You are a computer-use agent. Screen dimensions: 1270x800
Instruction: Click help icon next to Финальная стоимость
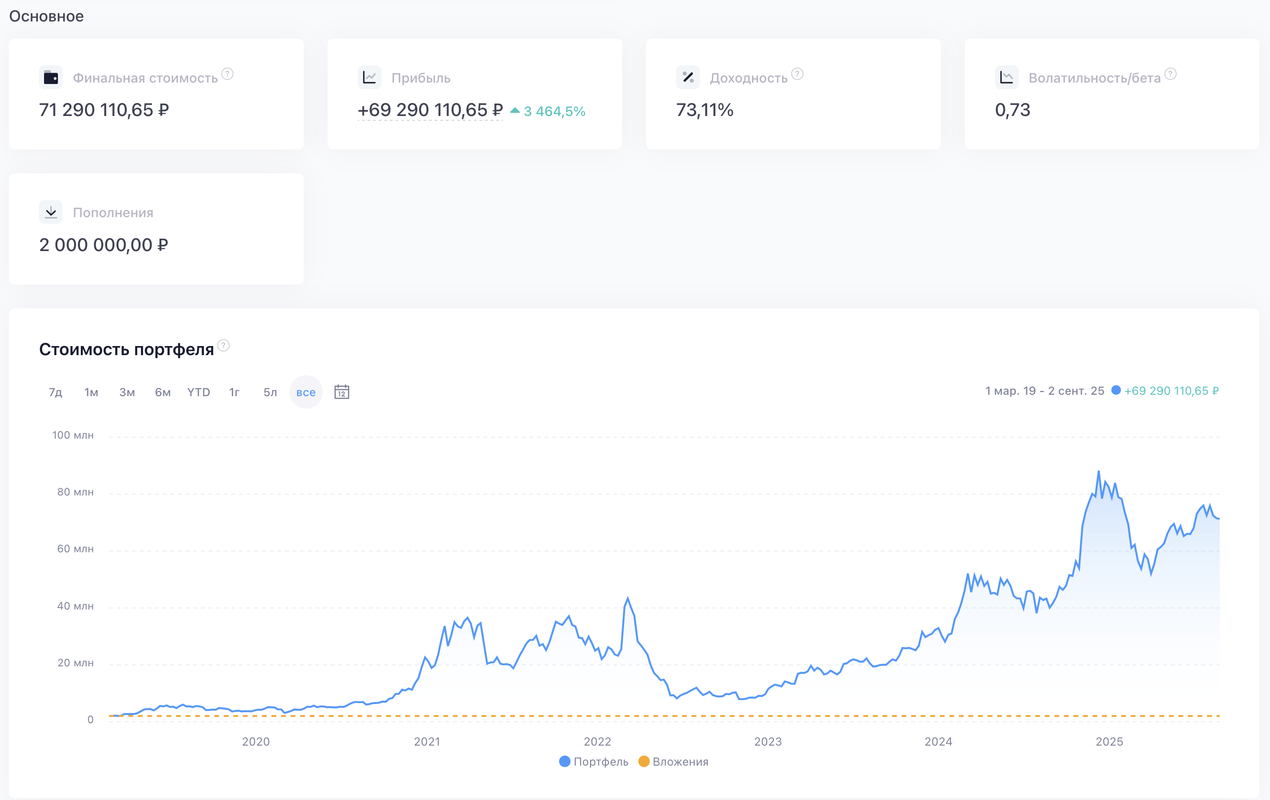(228, 74)
